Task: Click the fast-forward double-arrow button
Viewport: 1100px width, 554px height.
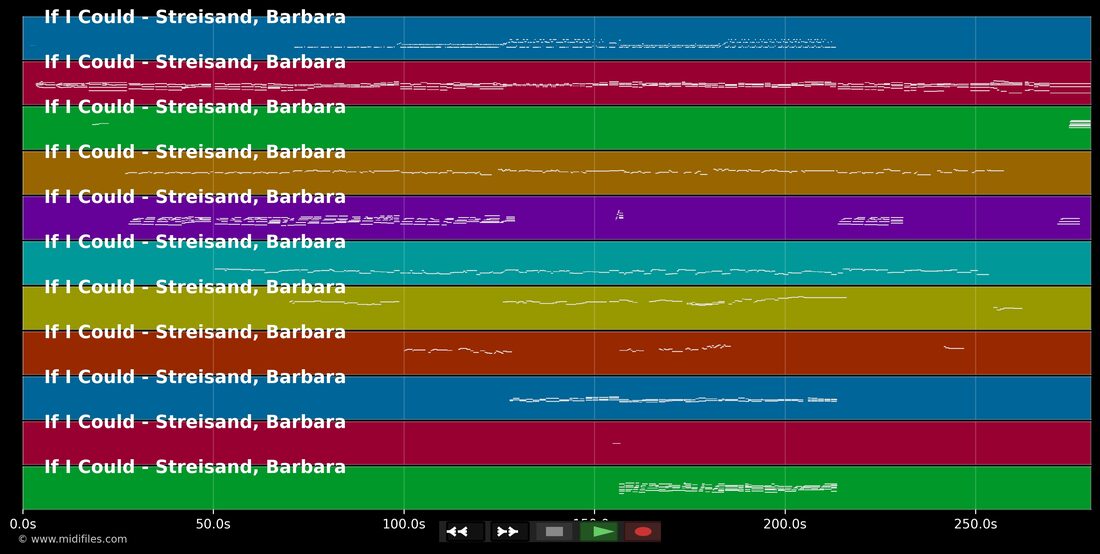Action: point(508,532)
